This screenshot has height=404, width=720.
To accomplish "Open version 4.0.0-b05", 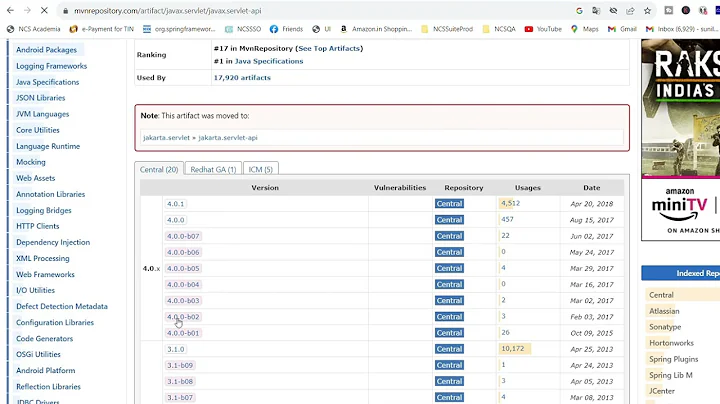I will point(183,268).
